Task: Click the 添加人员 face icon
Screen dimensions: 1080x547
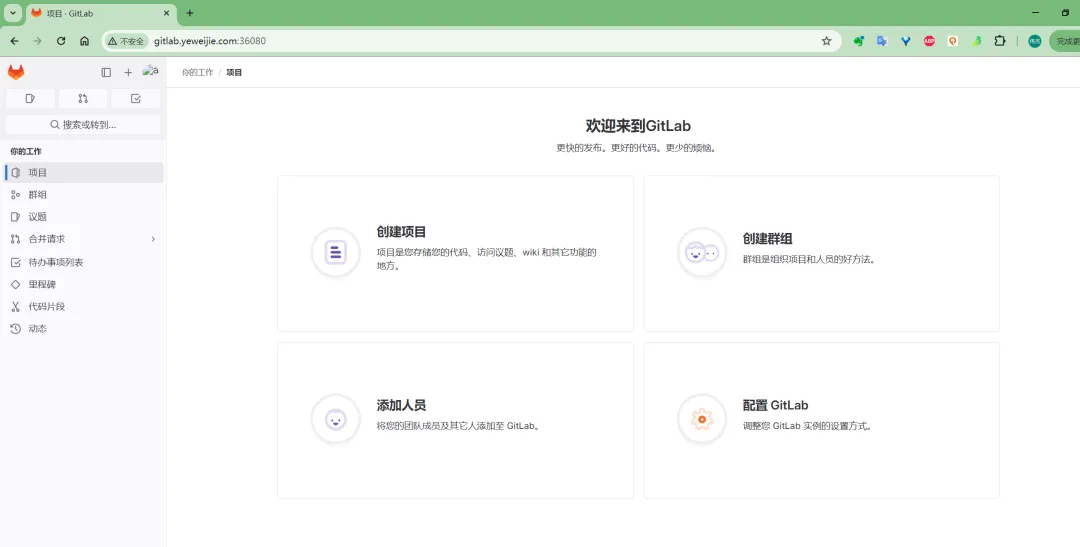Action: 336,419
